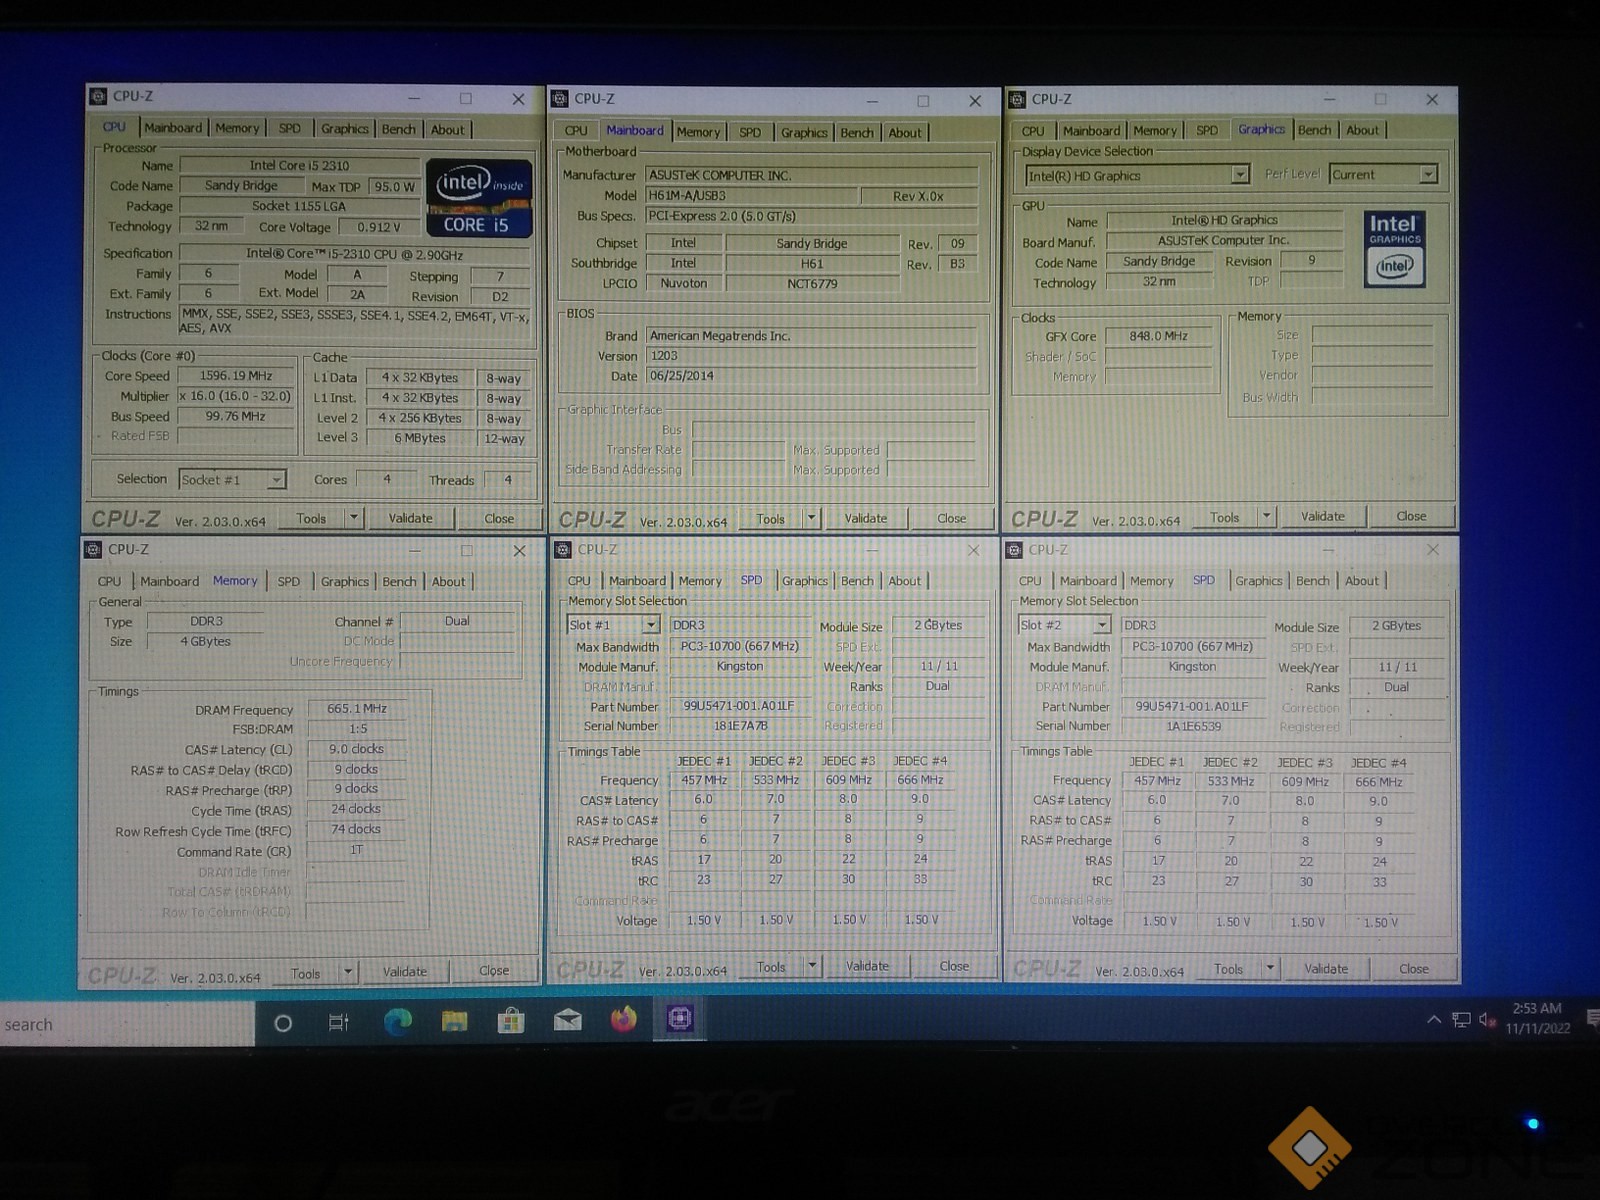Expand the Tools arrow in the Graphics tab window
1600x1200 pixels.
pyautogui.click(x=1266, y=516)
